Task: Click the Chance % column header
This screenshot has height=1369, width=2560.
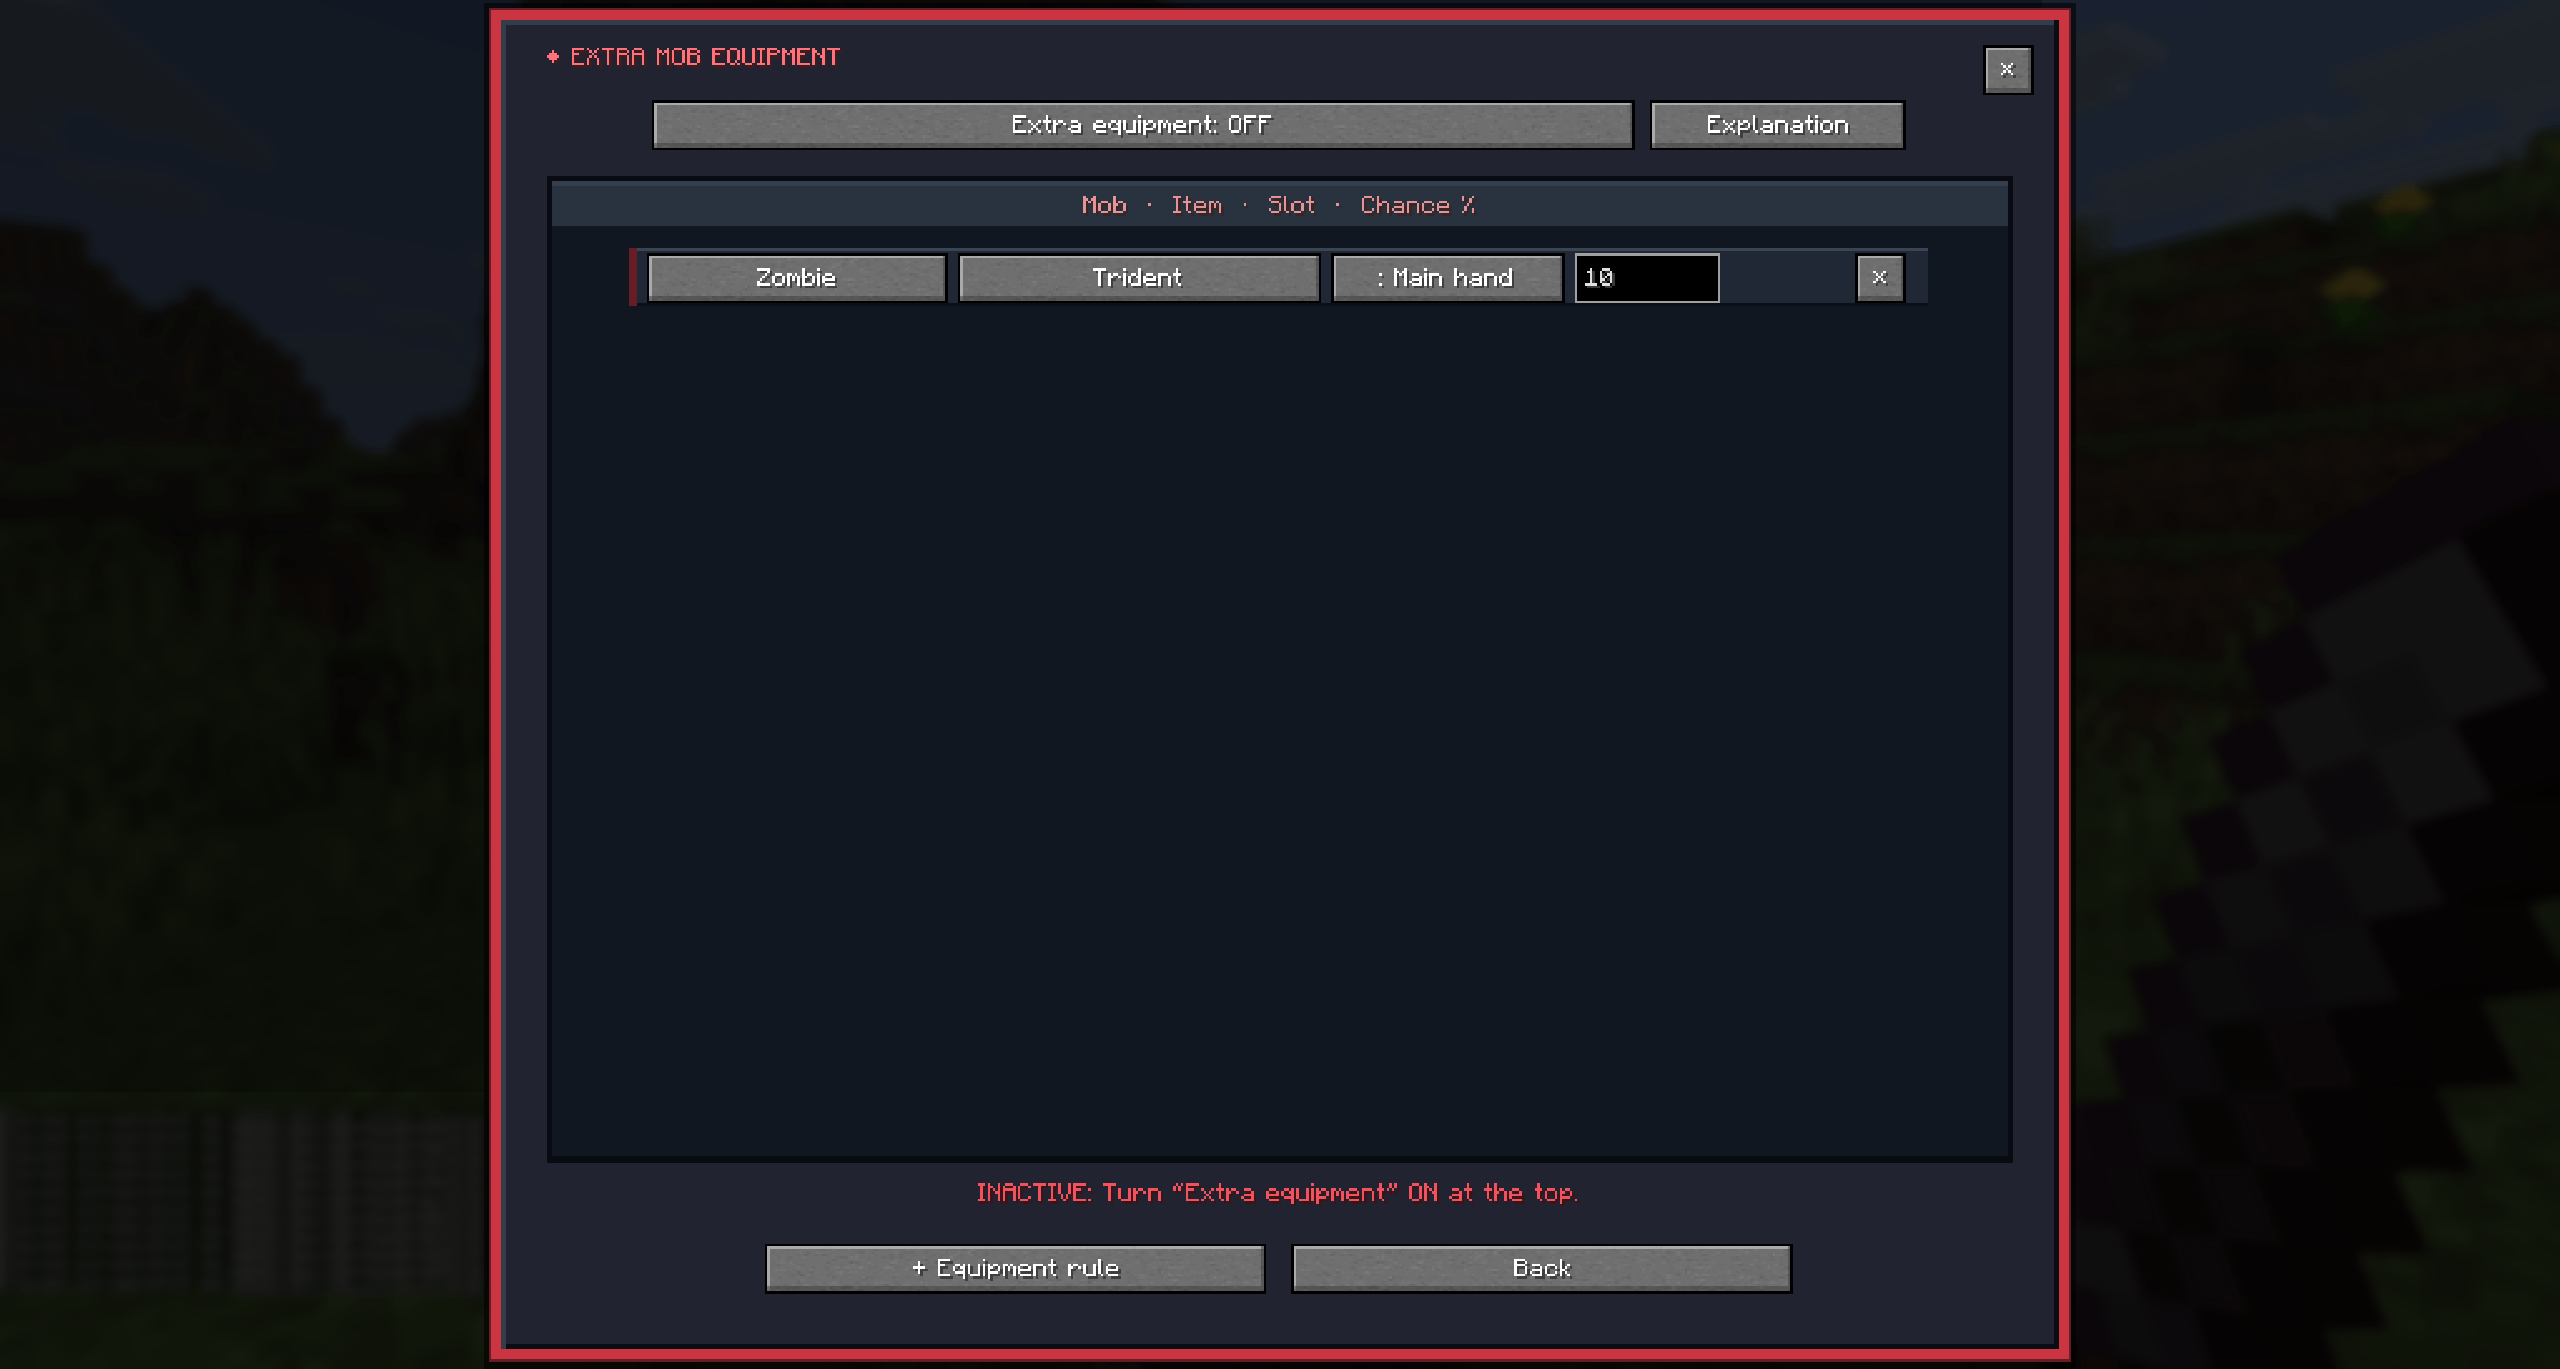Action: (1418, 205)
